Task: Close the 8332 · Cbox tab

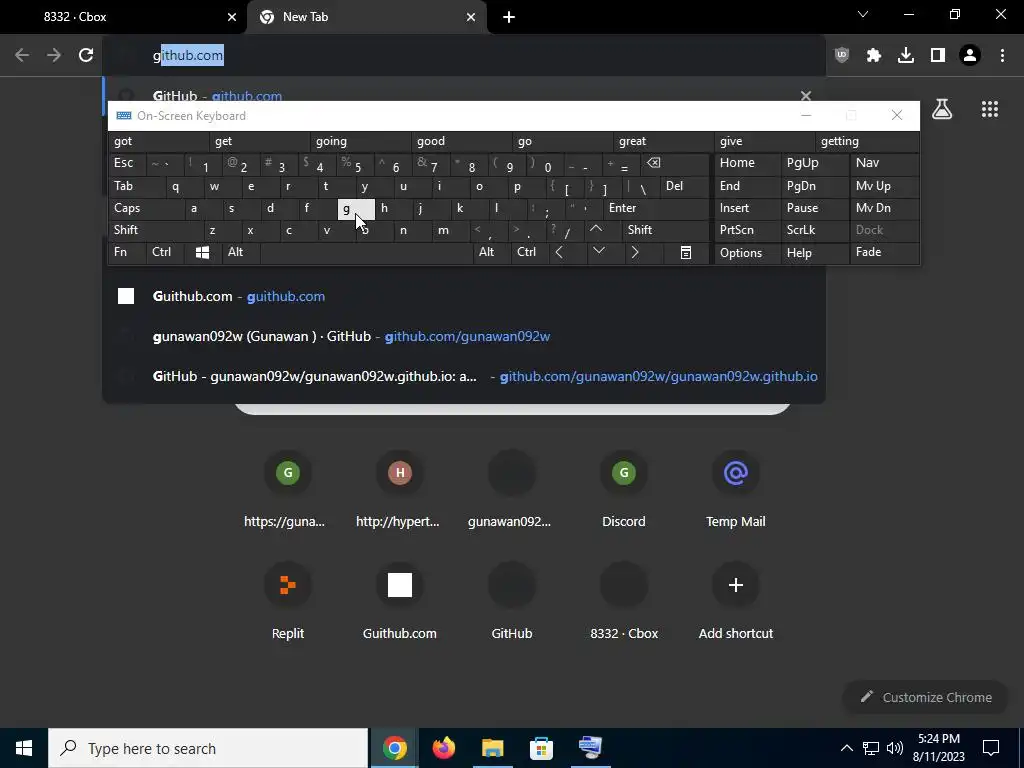Action: click(x=232, y=17)
